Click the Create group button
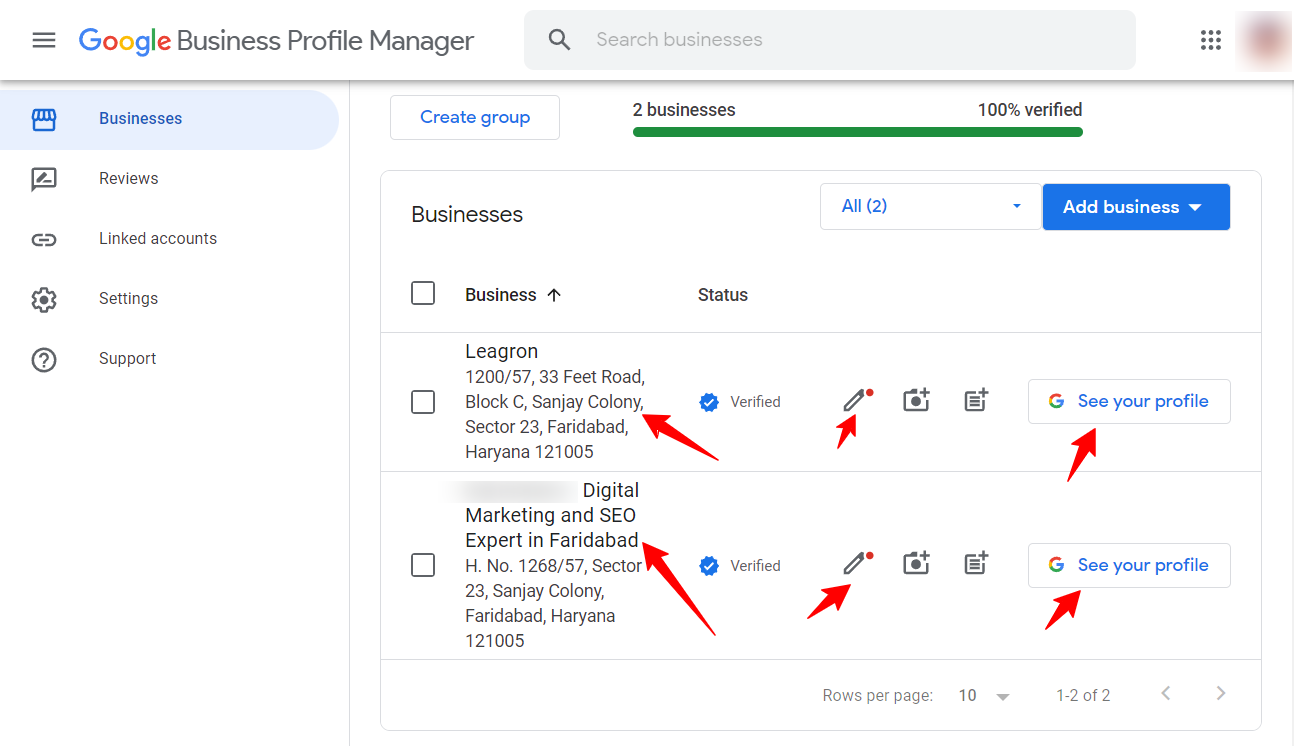Viewport: 1294px width, 746px height. 475,117
